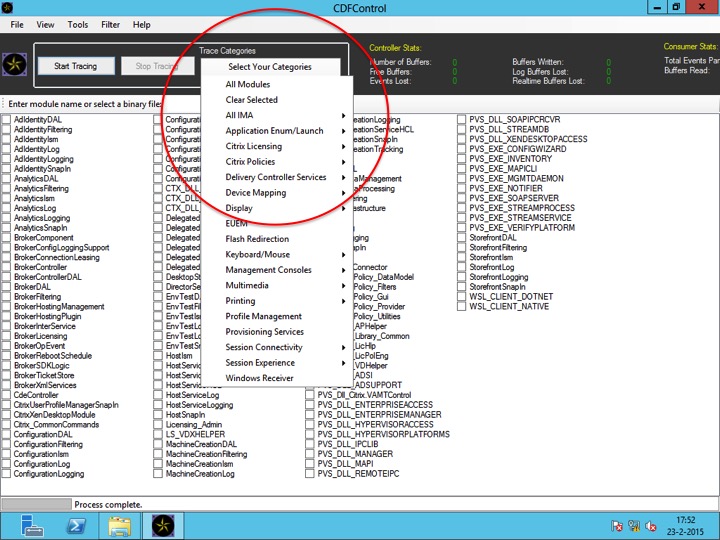Image resolution: width=720 pixels, height=540 pixels.
Task: Expand the Session Connectivity submenu
Action: tap(277, 347)
